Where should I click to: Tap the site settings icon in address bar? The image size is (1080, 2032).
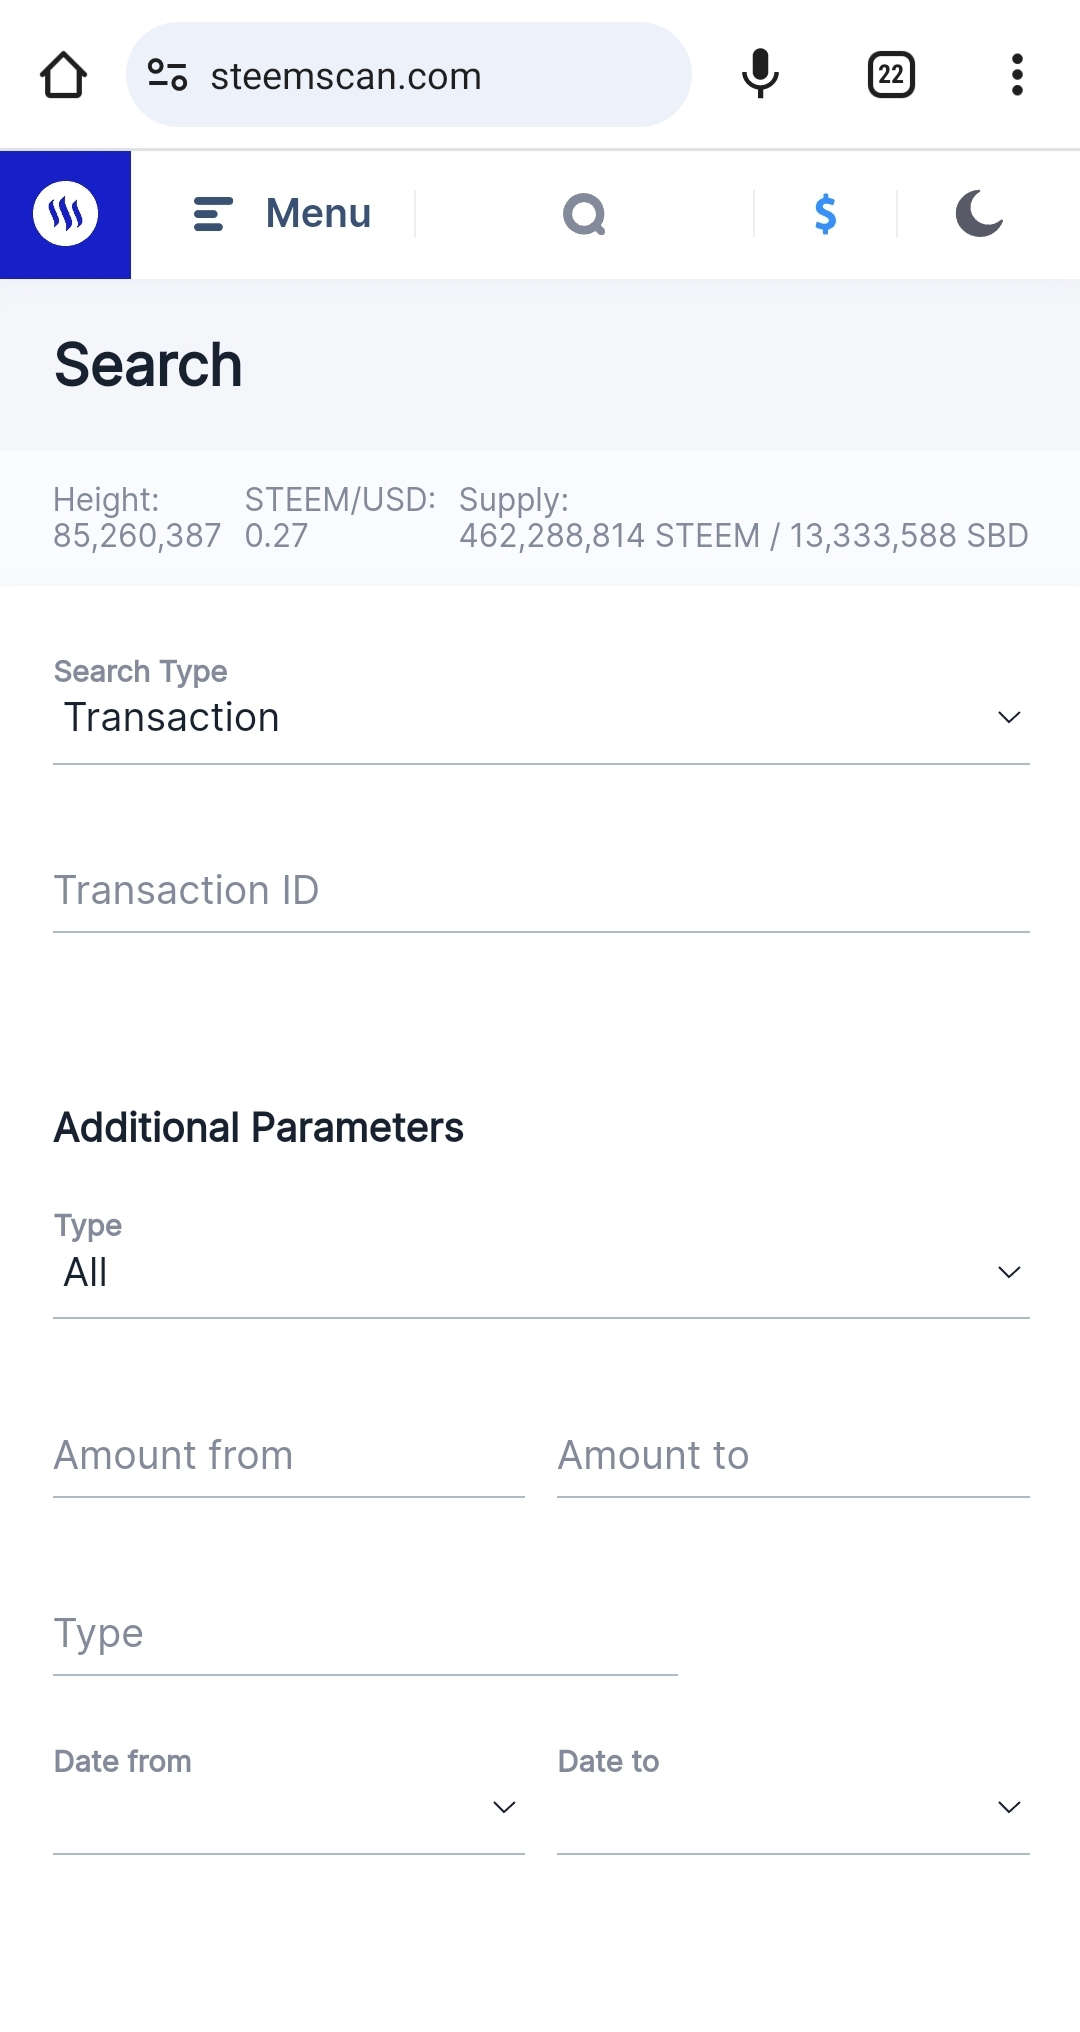pos(167,75)
